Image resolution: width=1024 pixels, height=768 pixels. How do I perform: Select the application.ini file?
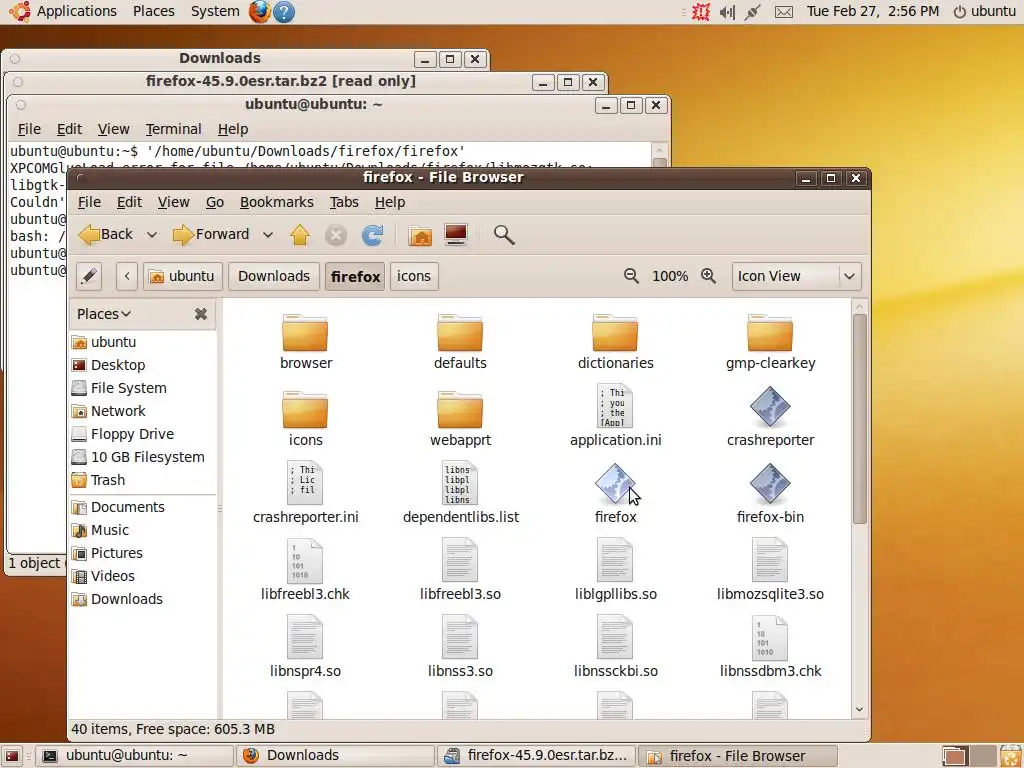615,416
